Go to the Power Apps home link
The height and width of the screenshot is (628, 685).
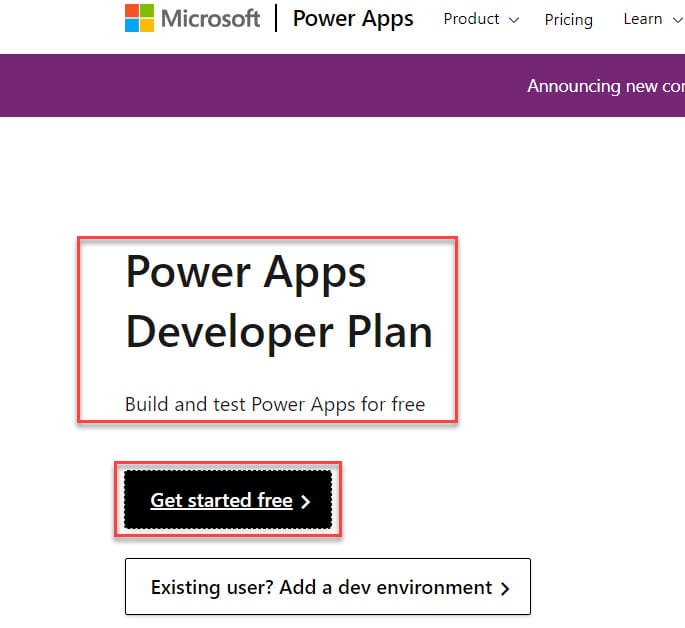[353, 18]
